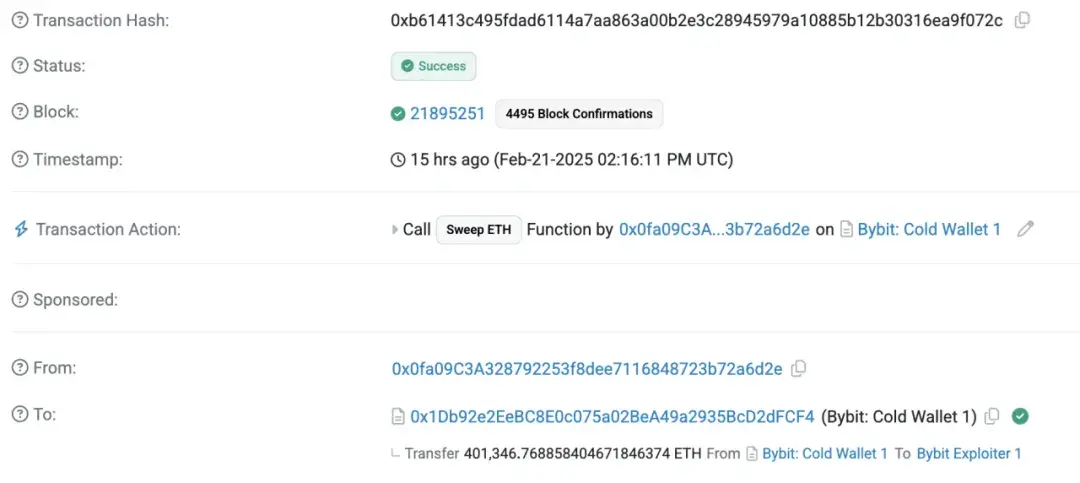Expand the Transaction Action call details
This screenshot has height=483, width=1080.
click(x=394, y=229)
